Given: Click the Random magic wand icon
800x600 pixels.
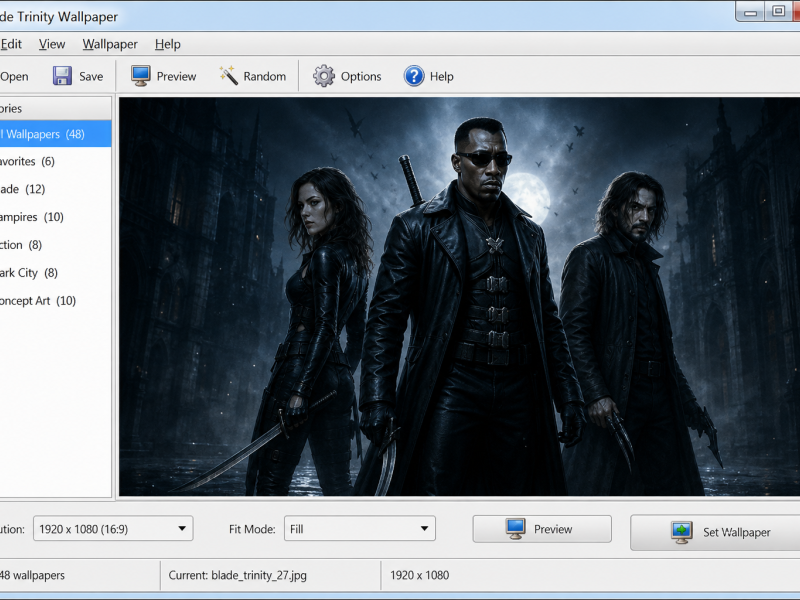Looking at the screenshot, I should point(228,76).
